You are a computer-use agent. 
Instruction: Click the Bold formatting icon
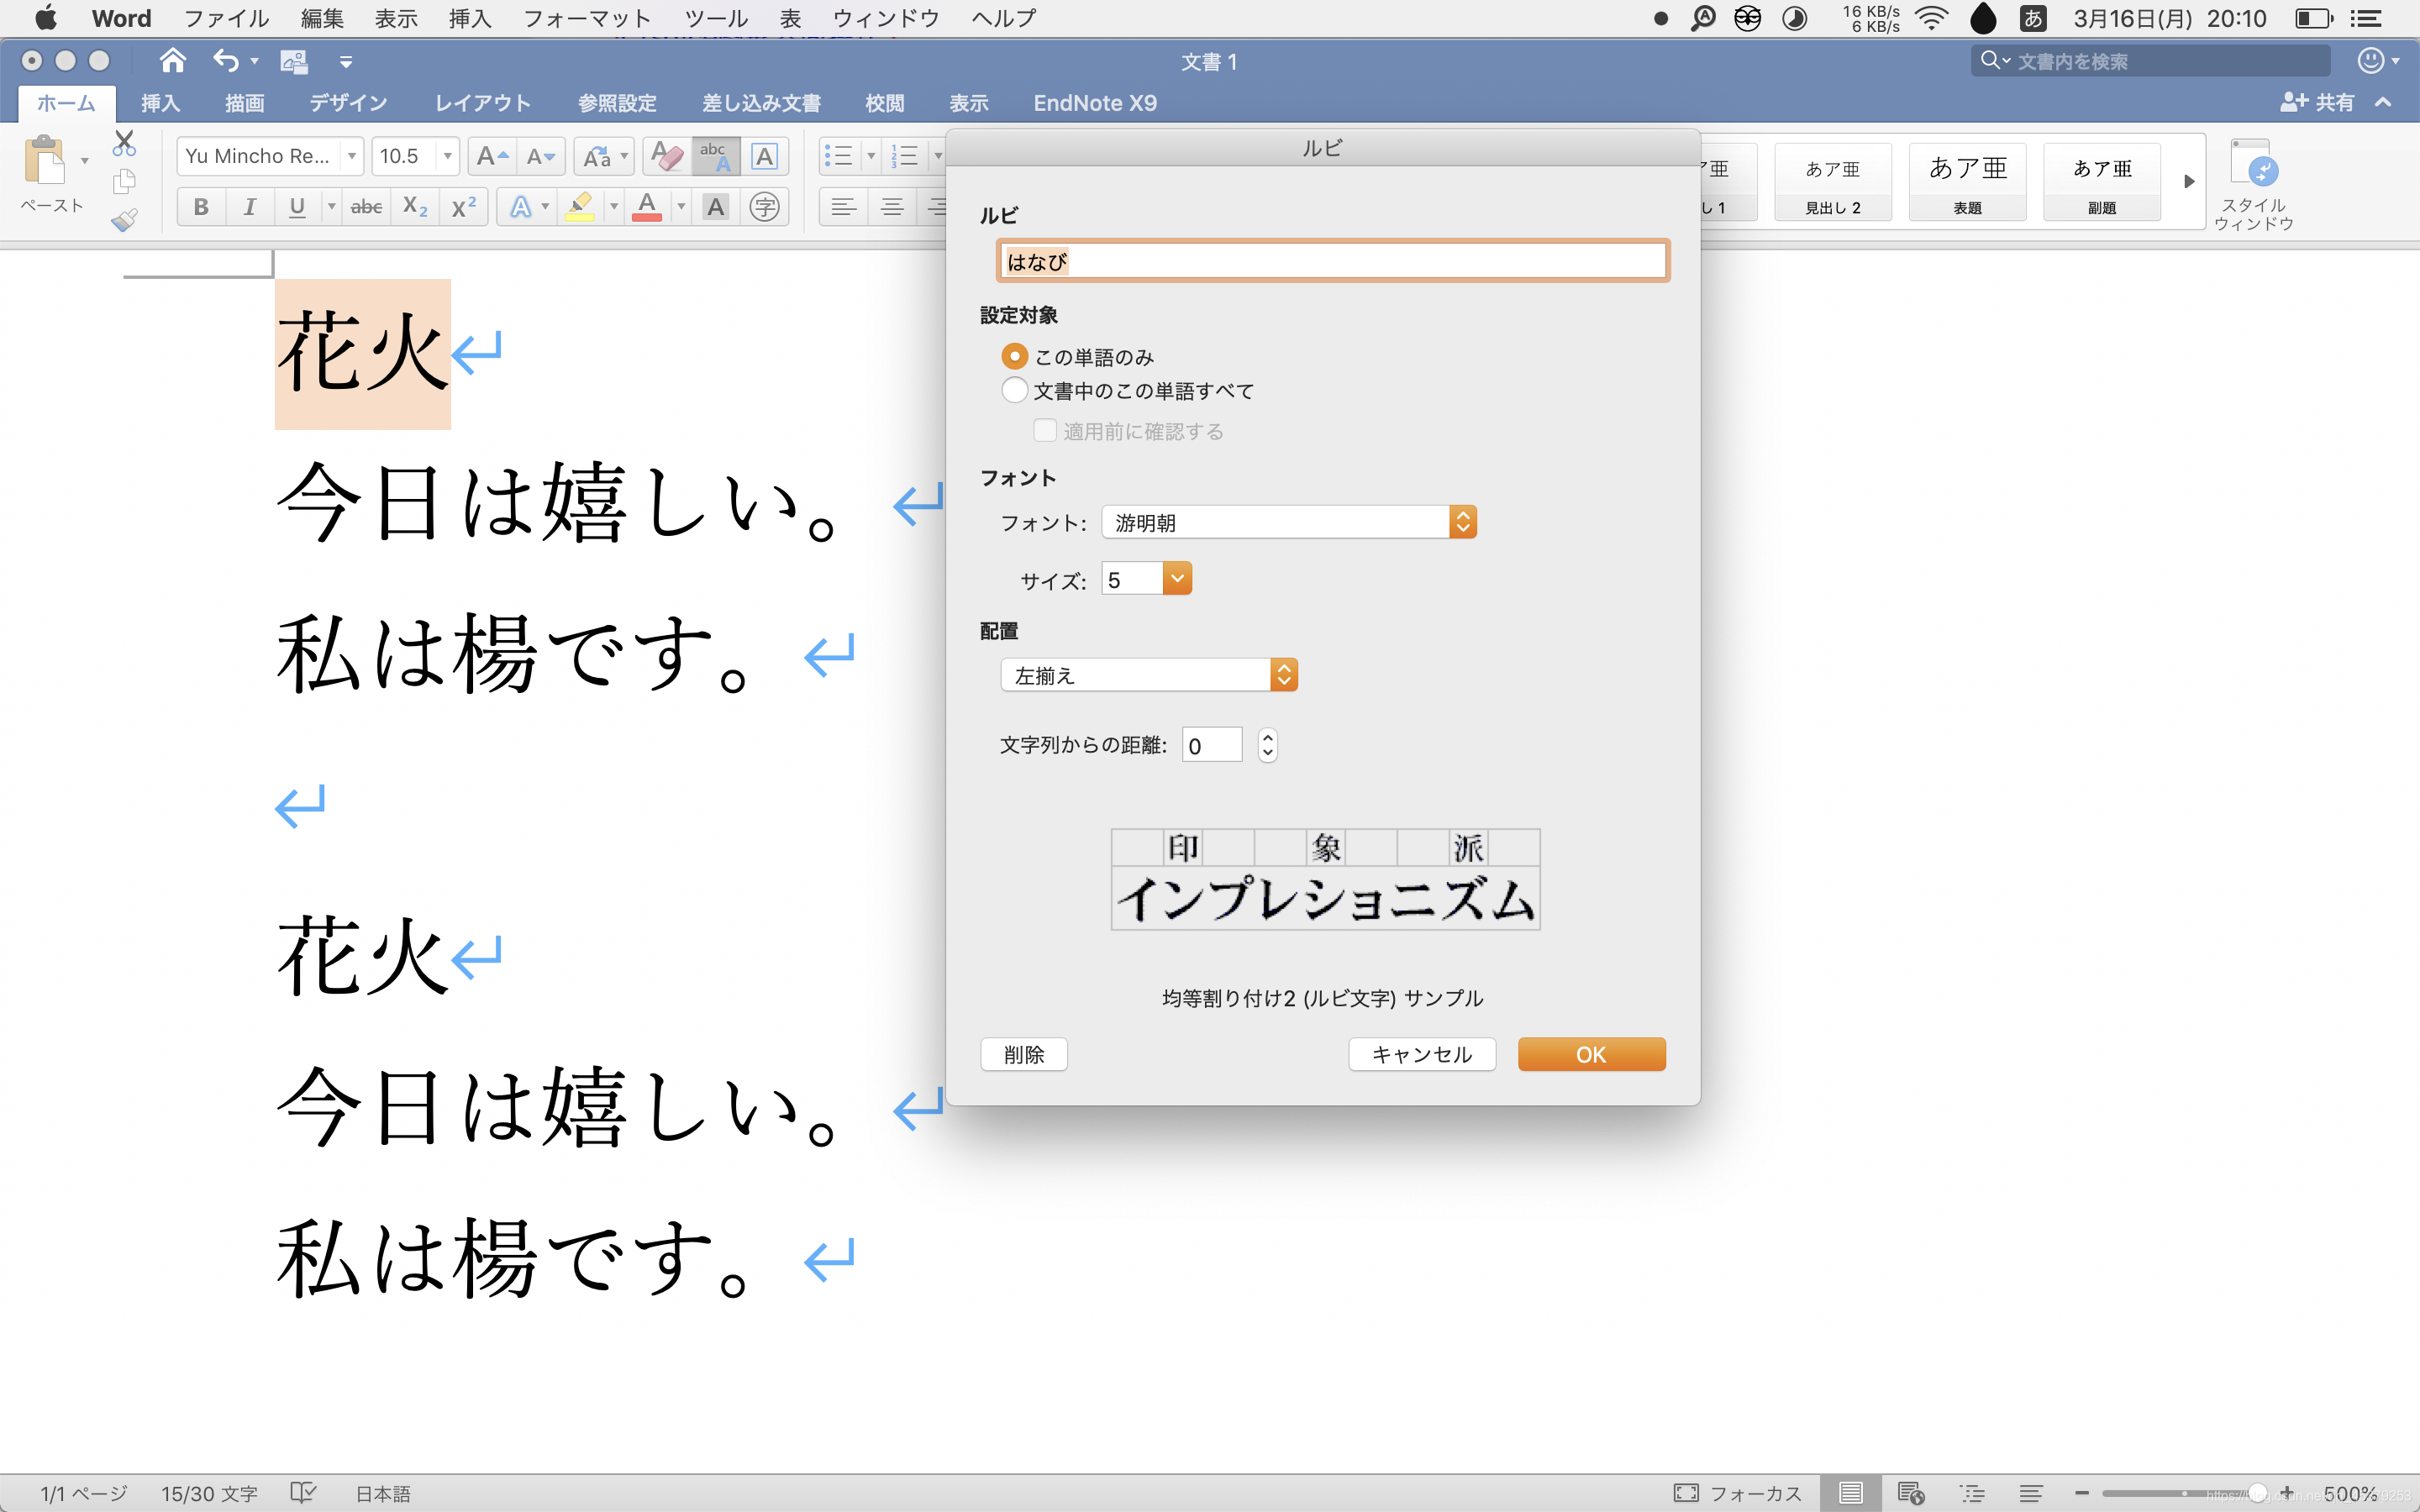[201, 207]
